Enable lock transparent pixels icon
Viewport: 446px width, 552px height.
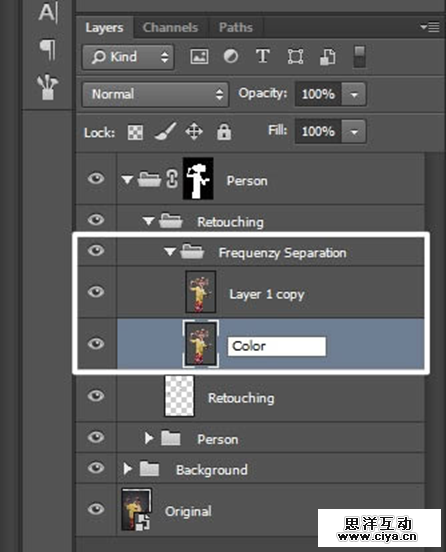tap(135, 132)
